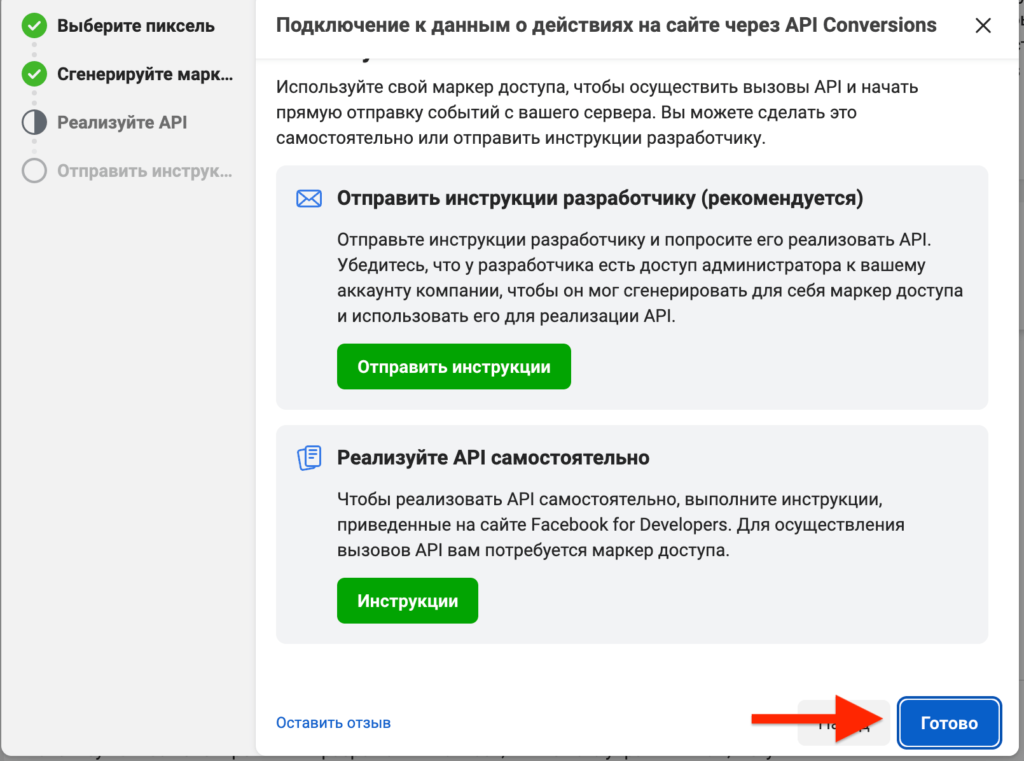Click the half-filled circle step icon
Screen dimensions: 1024x761
[x=34, y=123]
